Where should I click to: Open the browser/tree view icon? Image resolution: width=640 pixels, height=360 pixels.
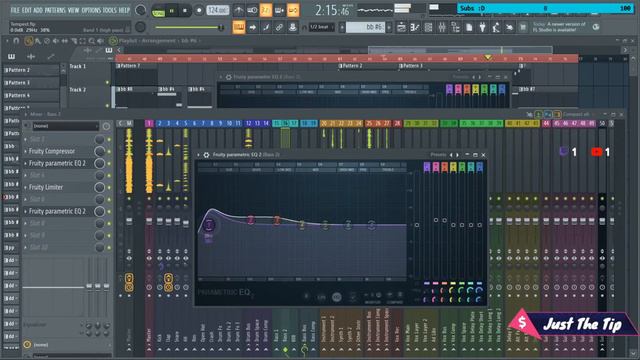point(456,27)
